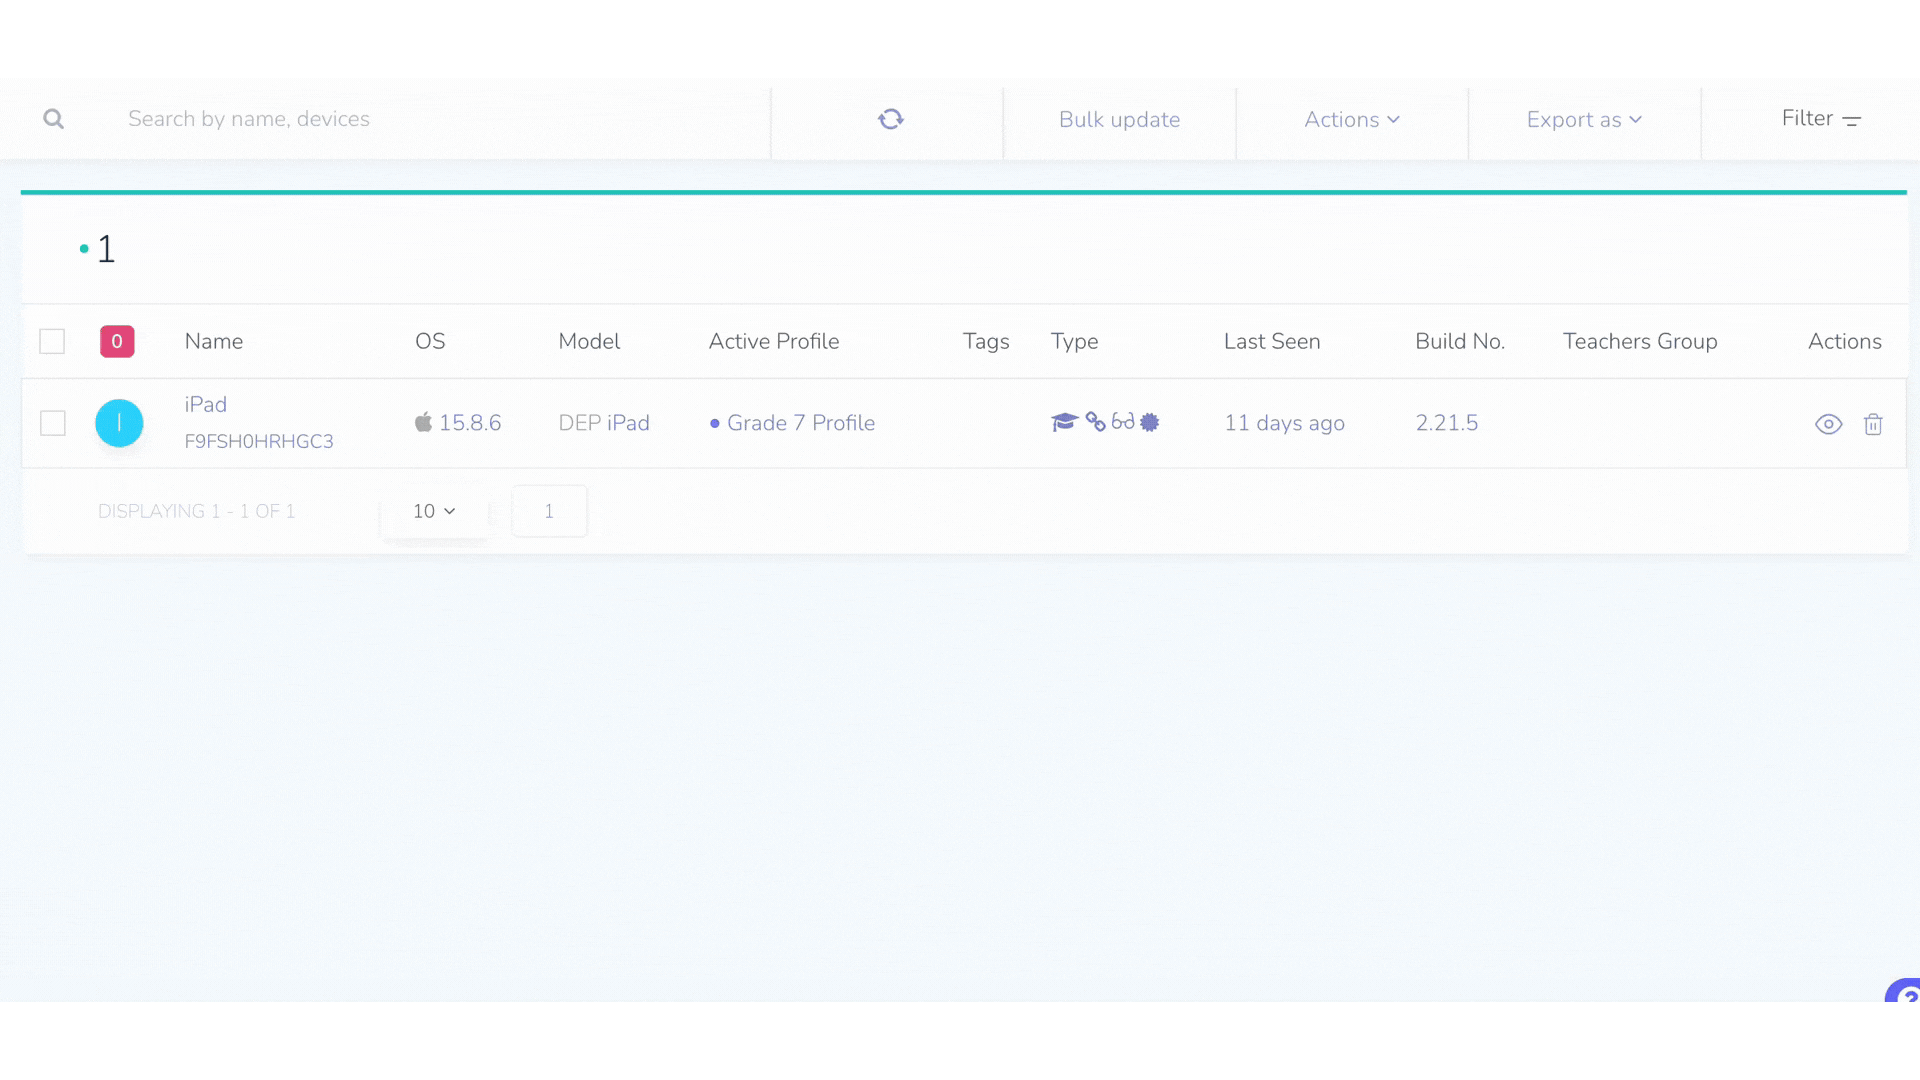Expand the Actions dropdown in toolbar
The height and width of the screenshot is (1080, 1920).
(1351, 120)
